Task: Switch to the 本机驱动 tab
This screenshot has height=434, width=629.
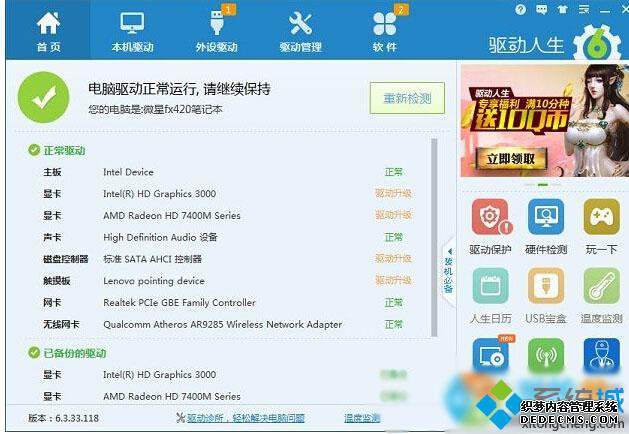Action: tap(132, 31)
